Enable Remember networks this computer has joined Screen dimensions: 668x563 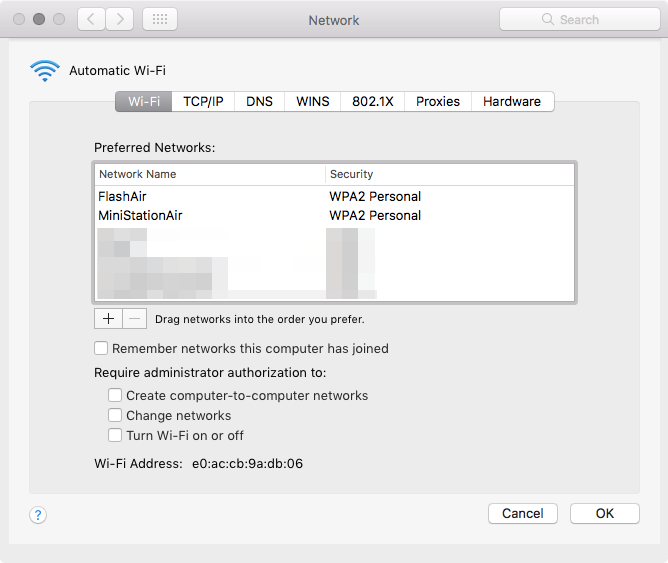(101, 349)
